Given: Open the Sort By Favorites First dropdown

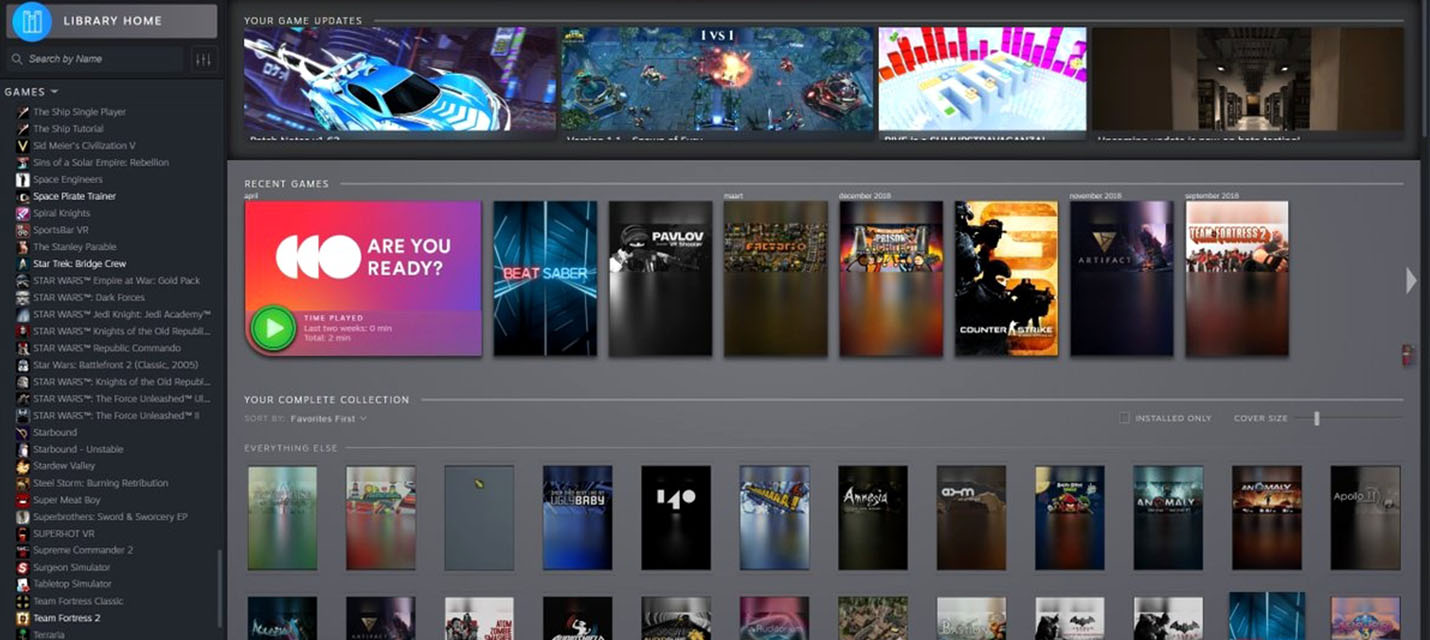Looking at the screenshot, I should pos(329,418).
